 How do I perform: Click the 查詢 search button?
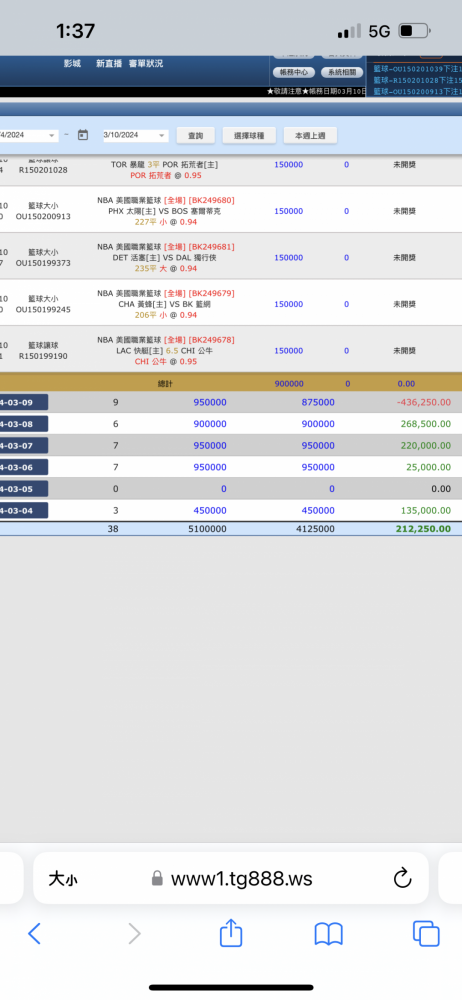pyautogui.click(x=195, y=135)
